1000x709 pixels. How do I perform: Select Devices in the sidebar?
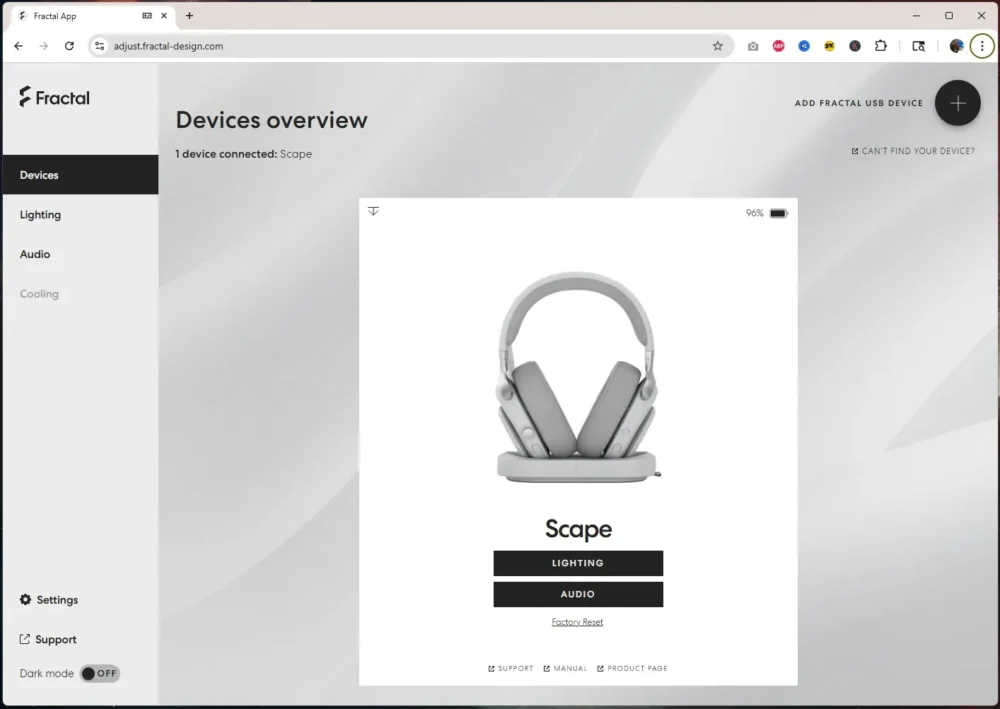coord(80,175)
